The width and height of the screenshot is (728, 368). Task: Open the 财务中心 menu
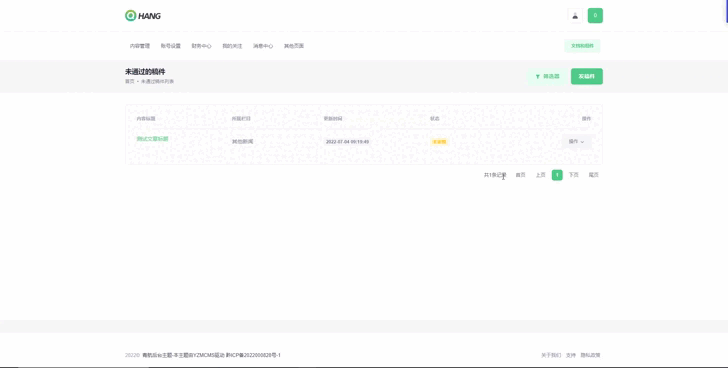tap(202, 46)
